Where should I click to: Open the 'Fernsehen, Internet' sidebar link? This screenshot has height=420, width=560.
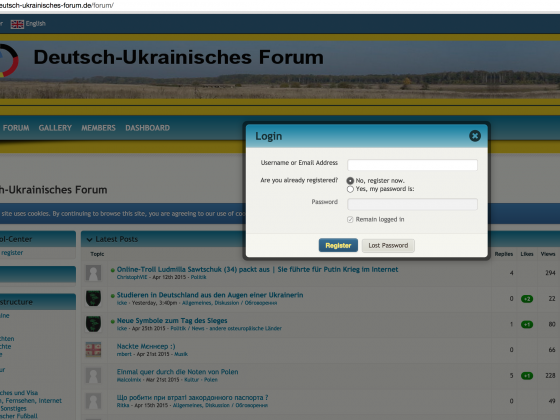coord(34,401)
